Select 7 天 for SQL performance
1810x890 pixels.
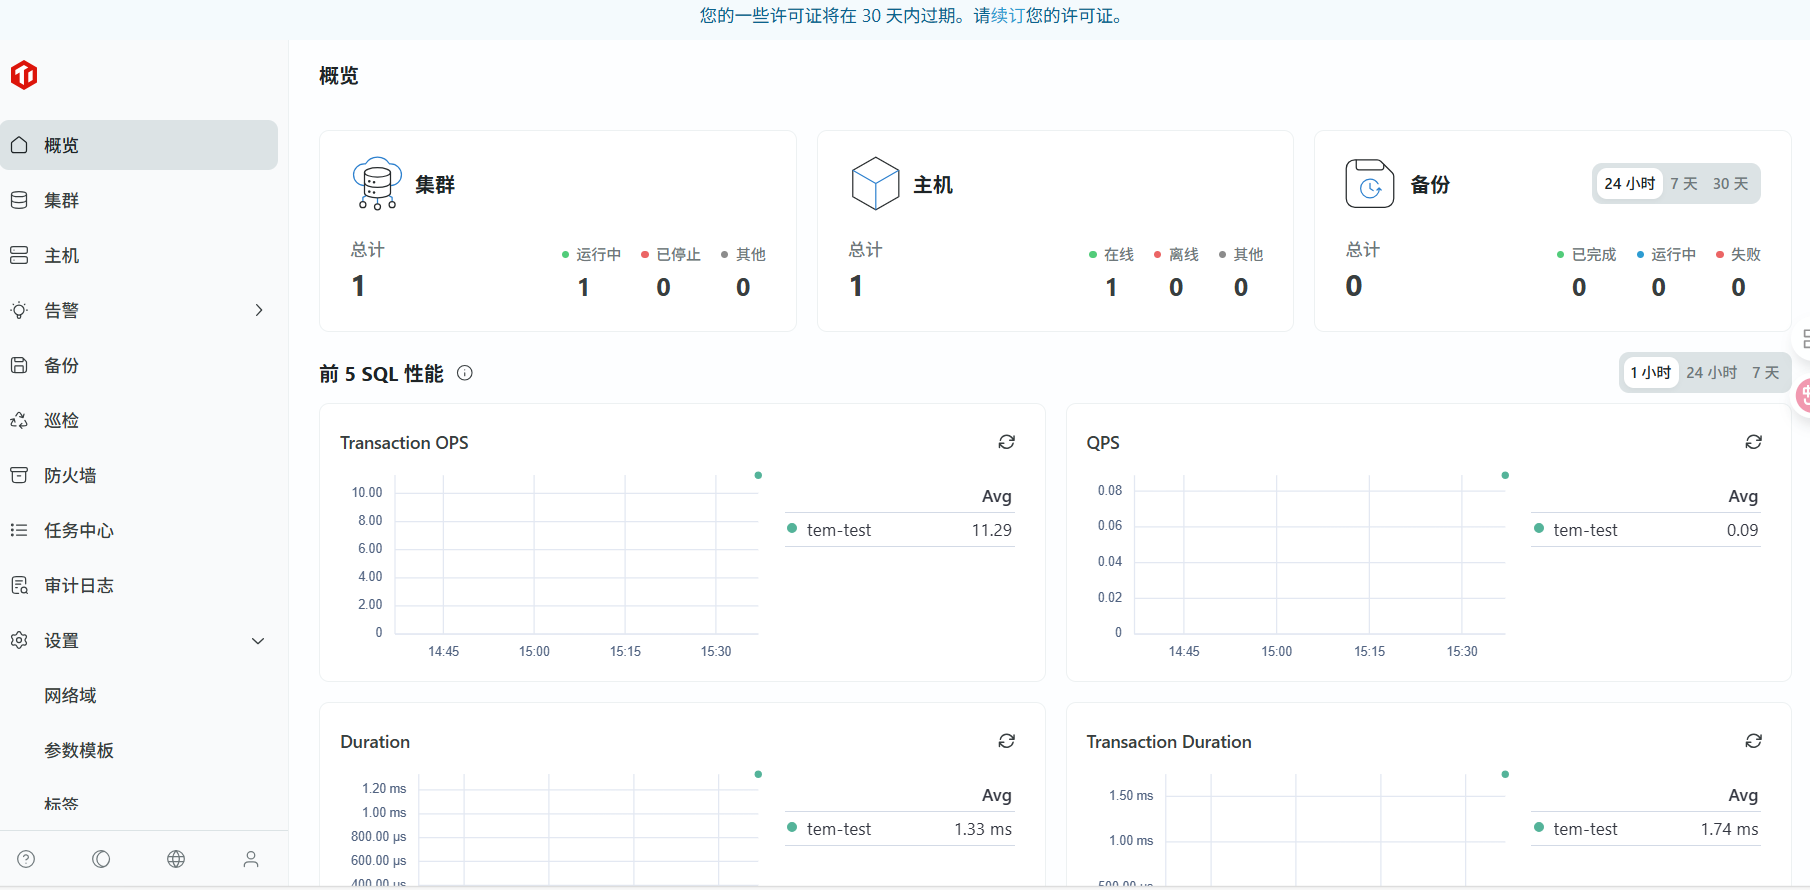coord(1766,373)
